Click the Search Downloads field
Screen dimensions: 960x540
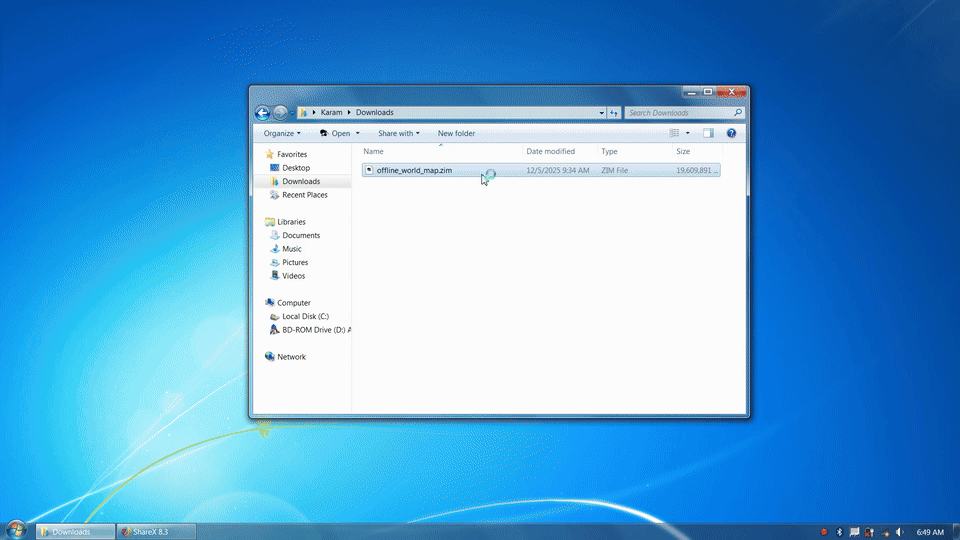(678, 113)
